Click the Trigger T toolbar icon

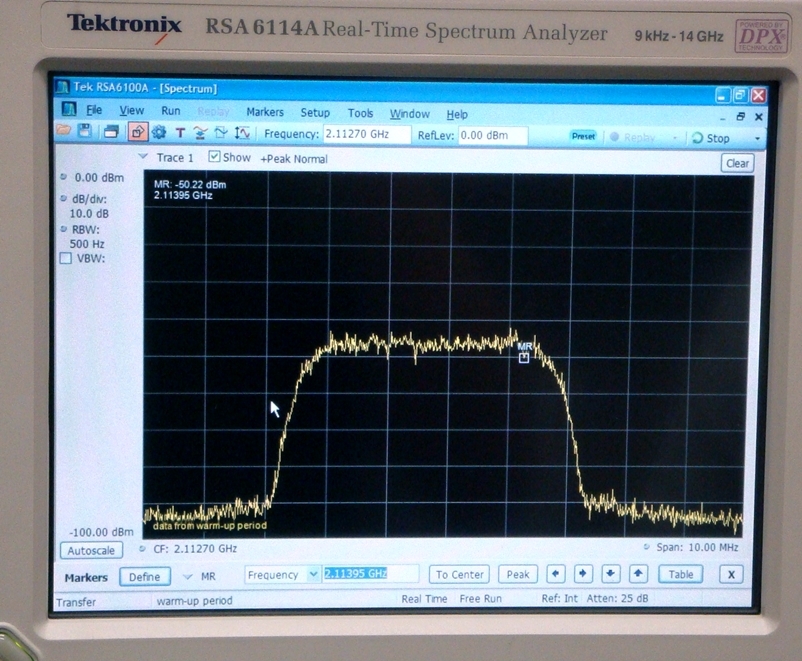point(180,134)
